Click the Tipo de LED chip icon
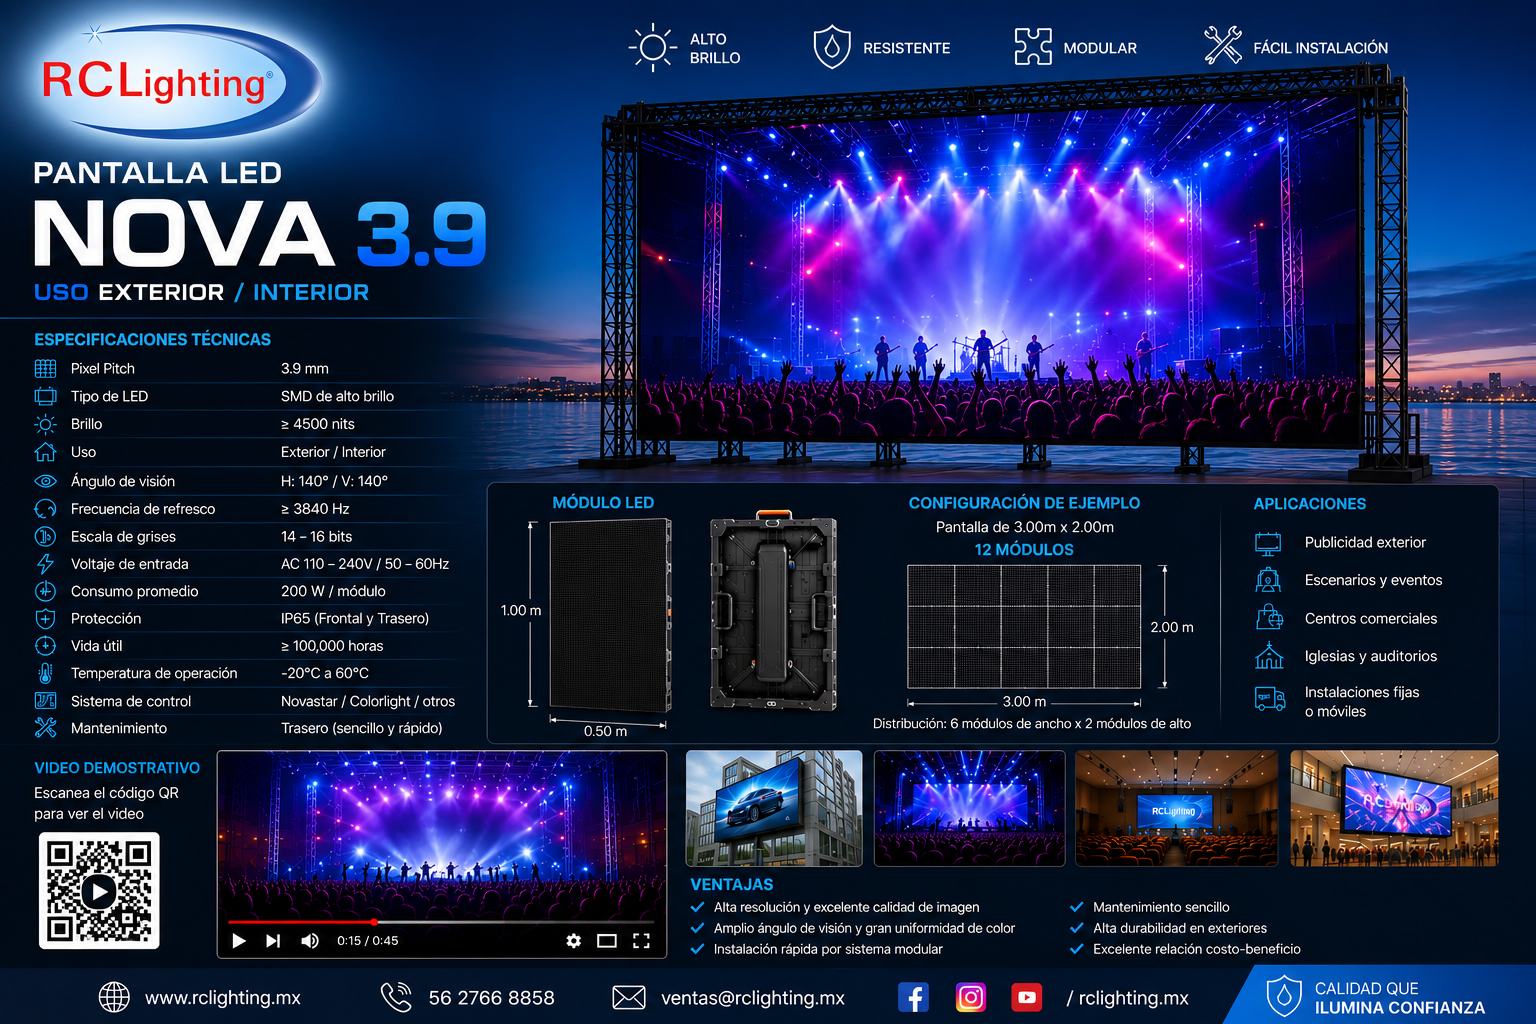Viewport: 1536px width, 1024px height. tap(46, 396)
